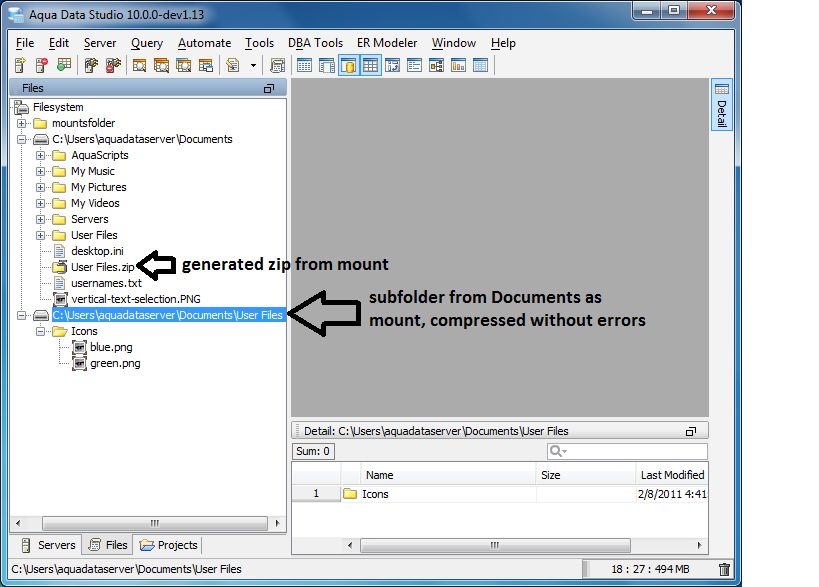Toggle the highlighted database cylinder toolbar icon
819x587 pixels.
tap(348, 65)
